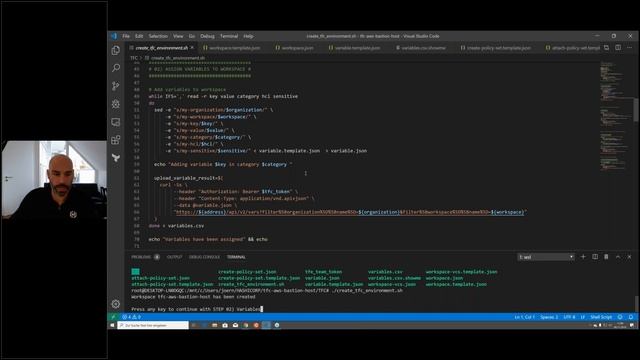Click the Windows Start button
Viewport: 640px width, 360px height.
coord(113,325)
